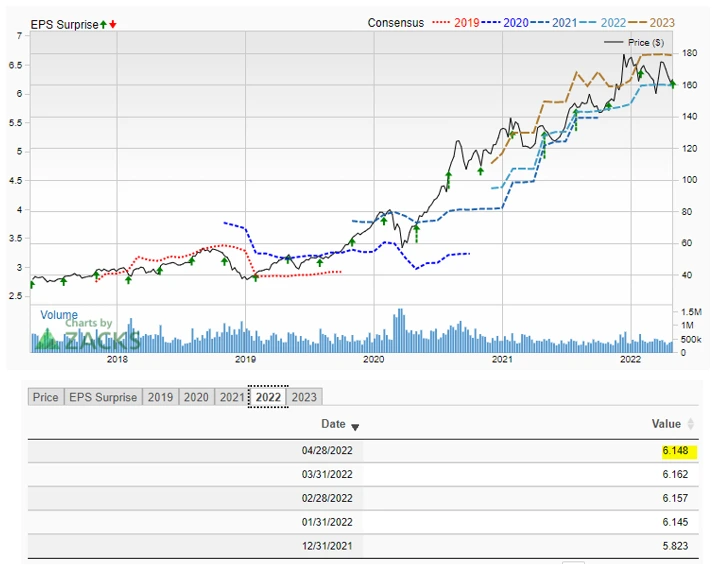Click the Consensus legend label
The height and width of the screenshot is (566, 713).
(x=396, y=23)
